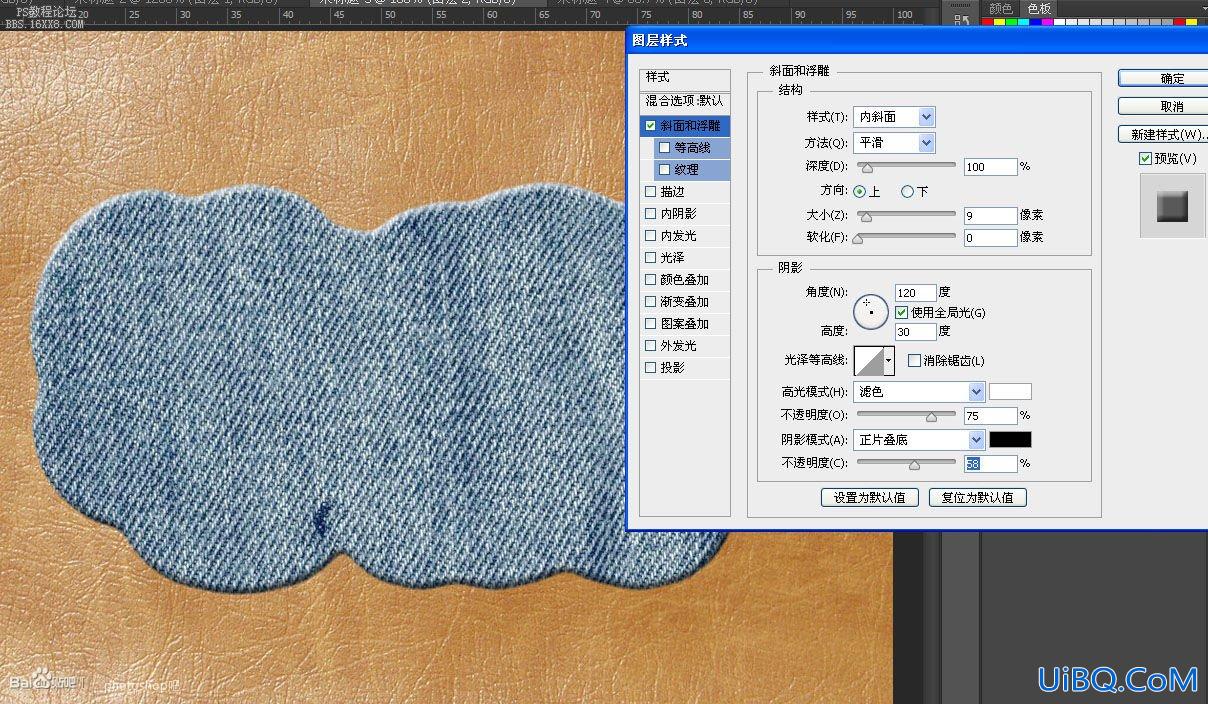Pick the red swatch in the 色板 panel
The image size is (1208, 704).
(x=987, y=21)
